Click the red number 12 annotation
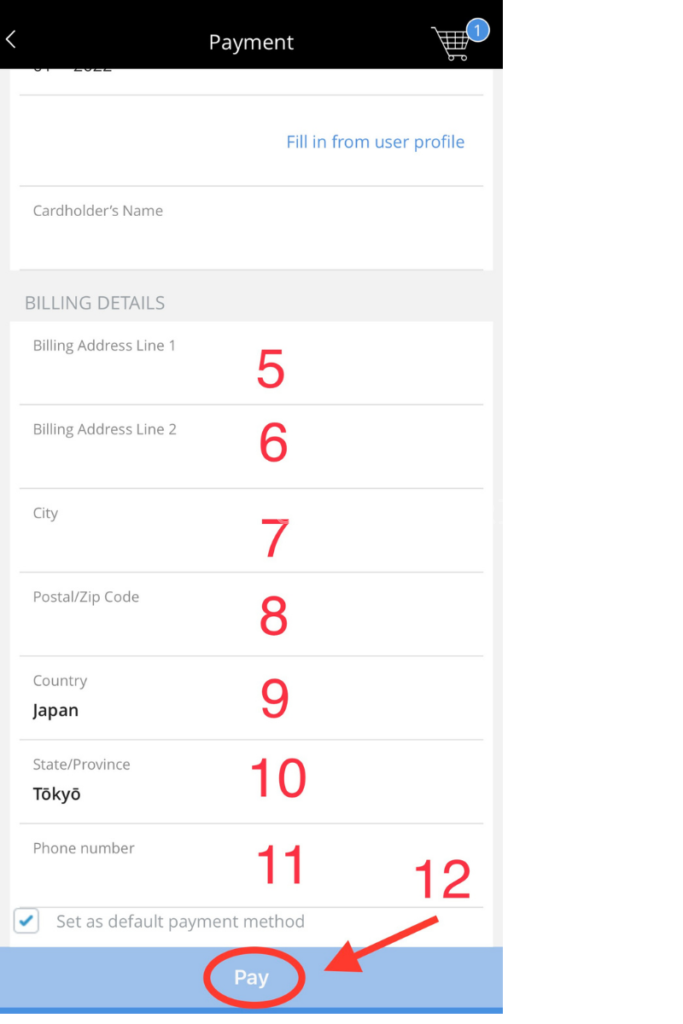 point(441,880)
